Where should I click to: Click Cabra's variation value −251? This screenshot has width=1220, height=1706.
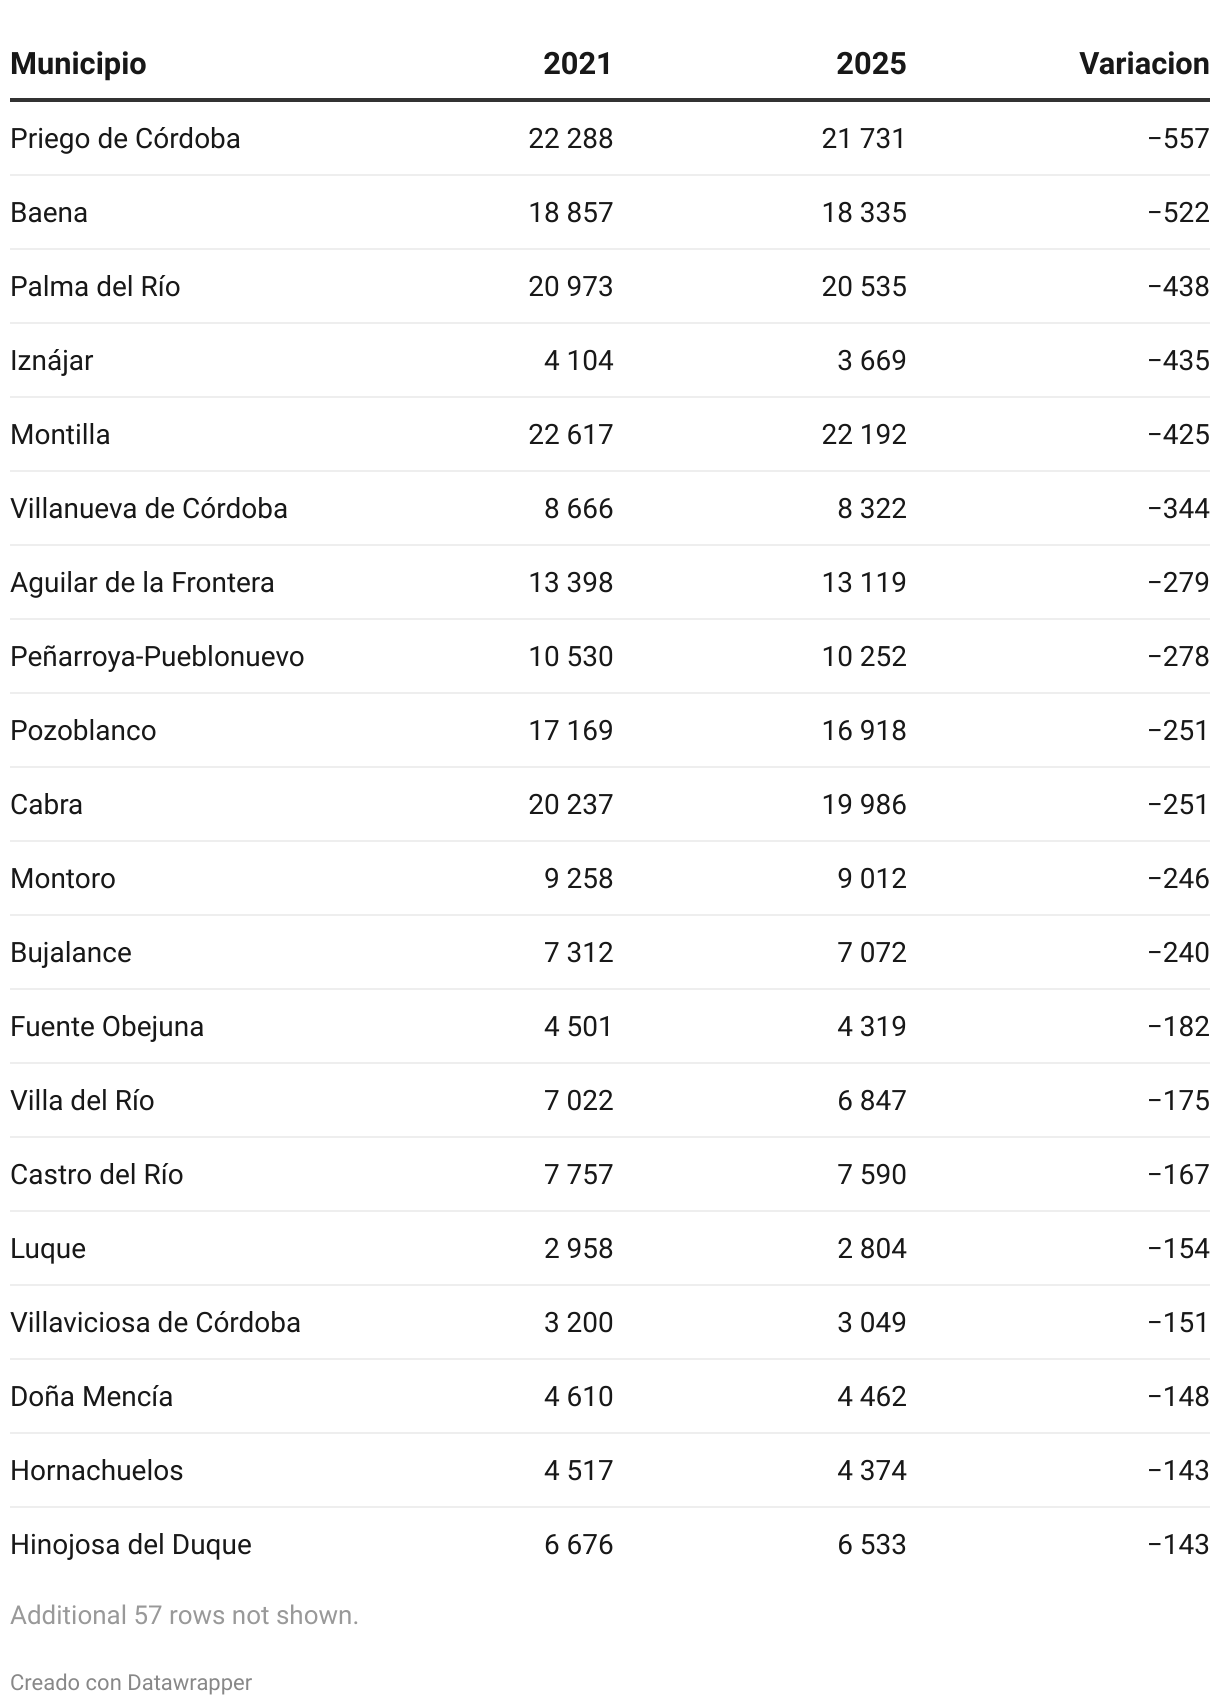coord(1178,804)
